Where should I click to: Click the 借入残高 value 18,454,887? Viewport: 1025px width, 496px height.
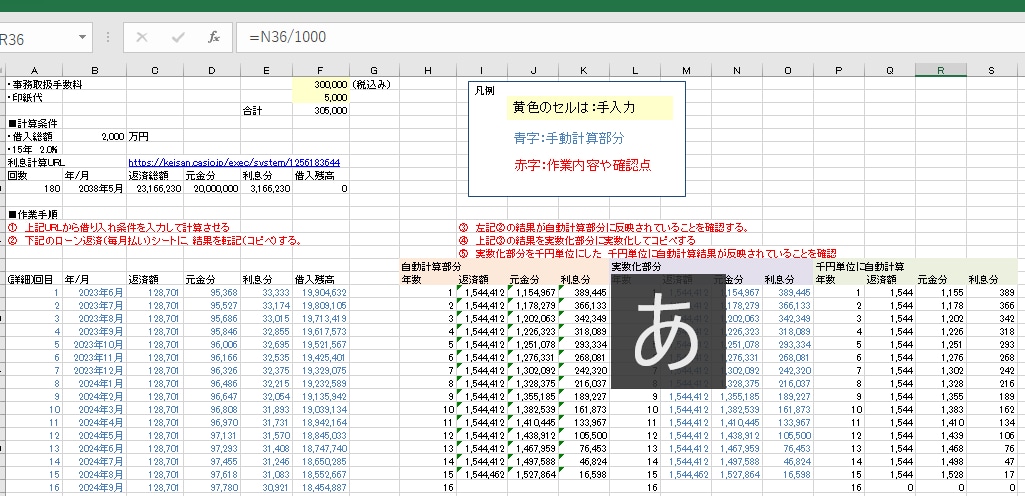320,487
